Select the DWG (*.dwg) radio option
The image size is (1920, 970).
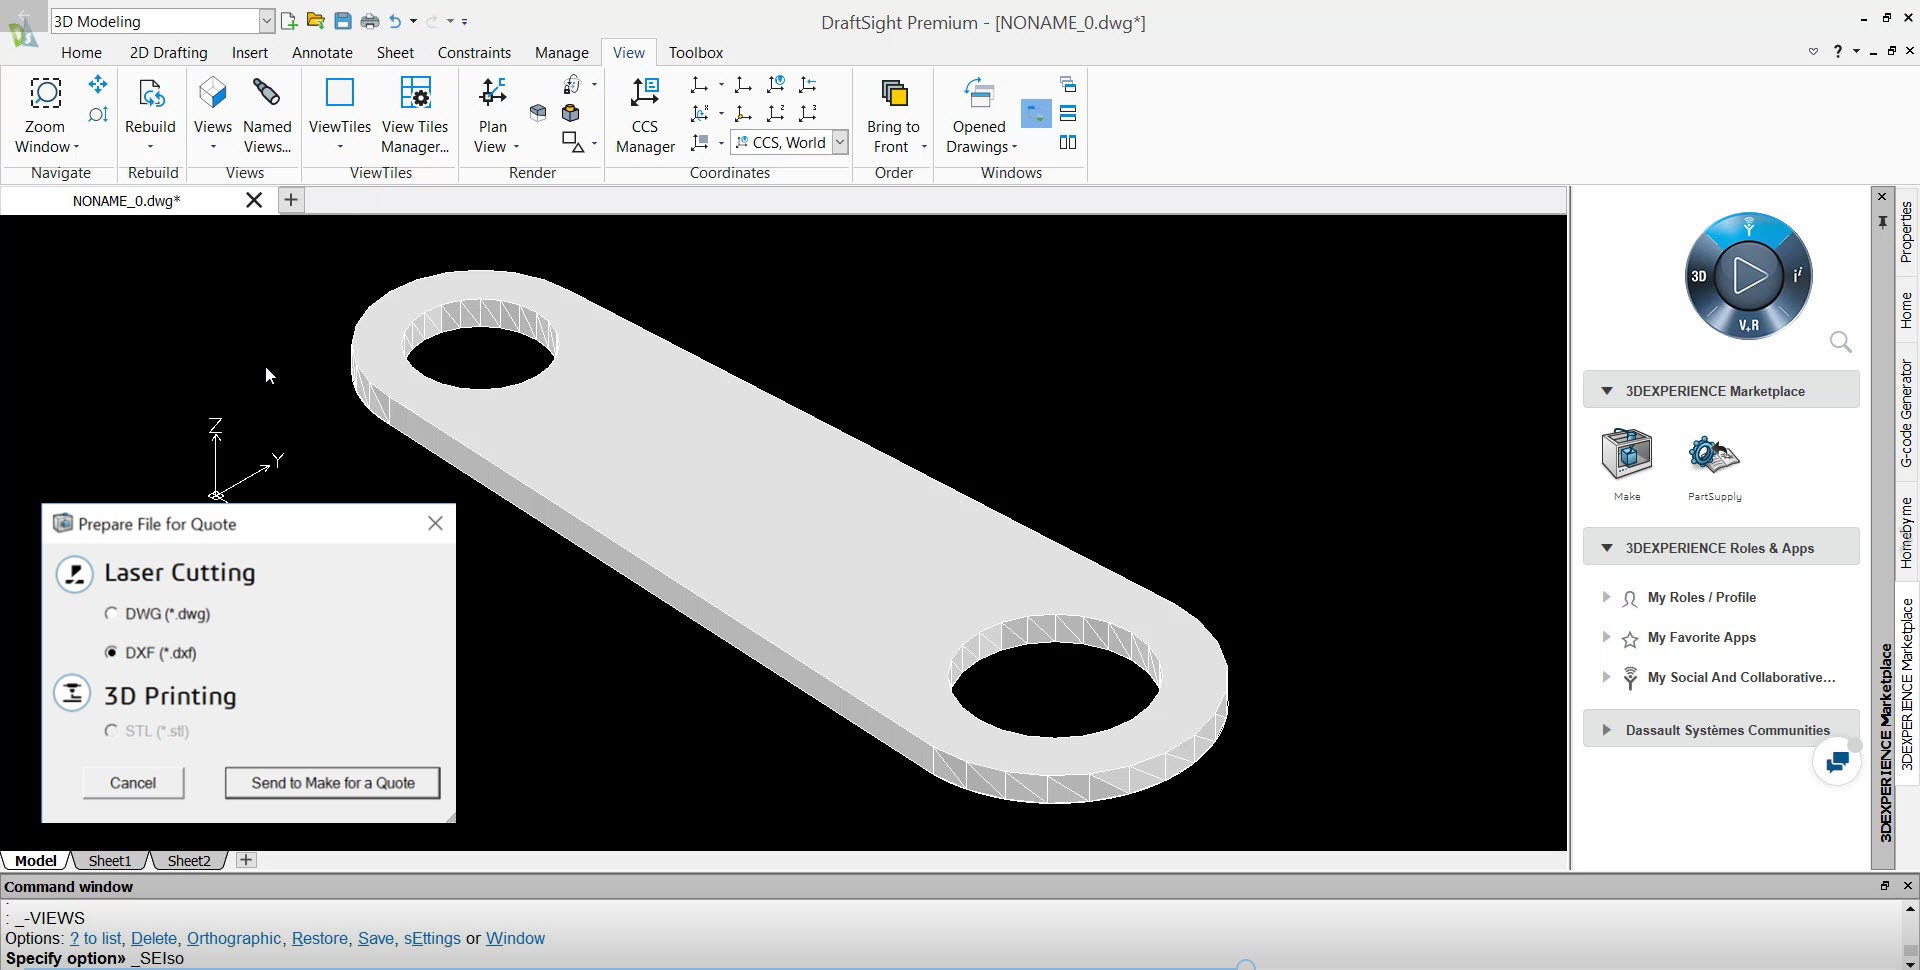pyautogui.click(x=111, y=613)
